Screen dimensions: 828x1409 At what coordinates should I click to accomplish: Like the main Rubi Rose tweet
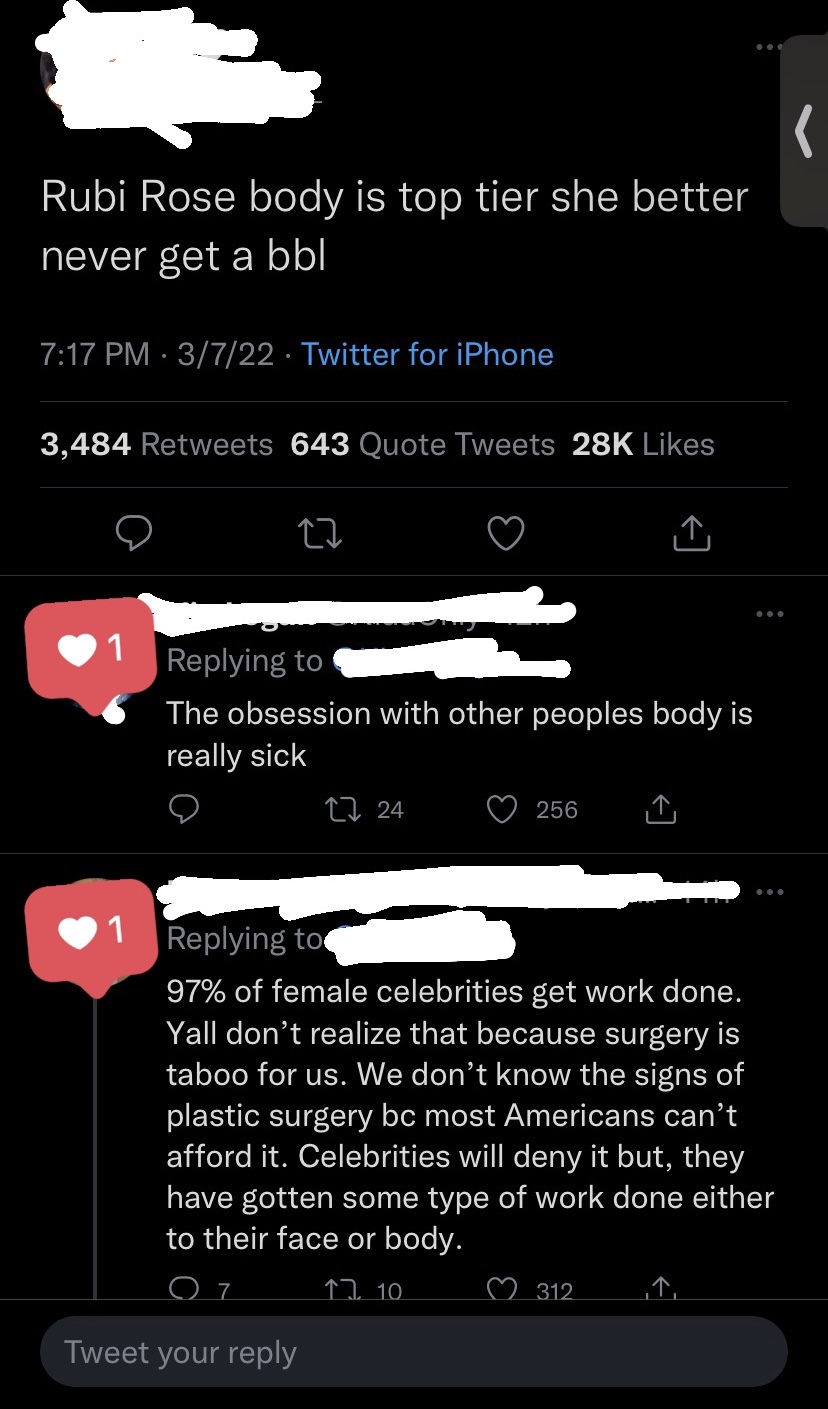(x=506, y=535)
